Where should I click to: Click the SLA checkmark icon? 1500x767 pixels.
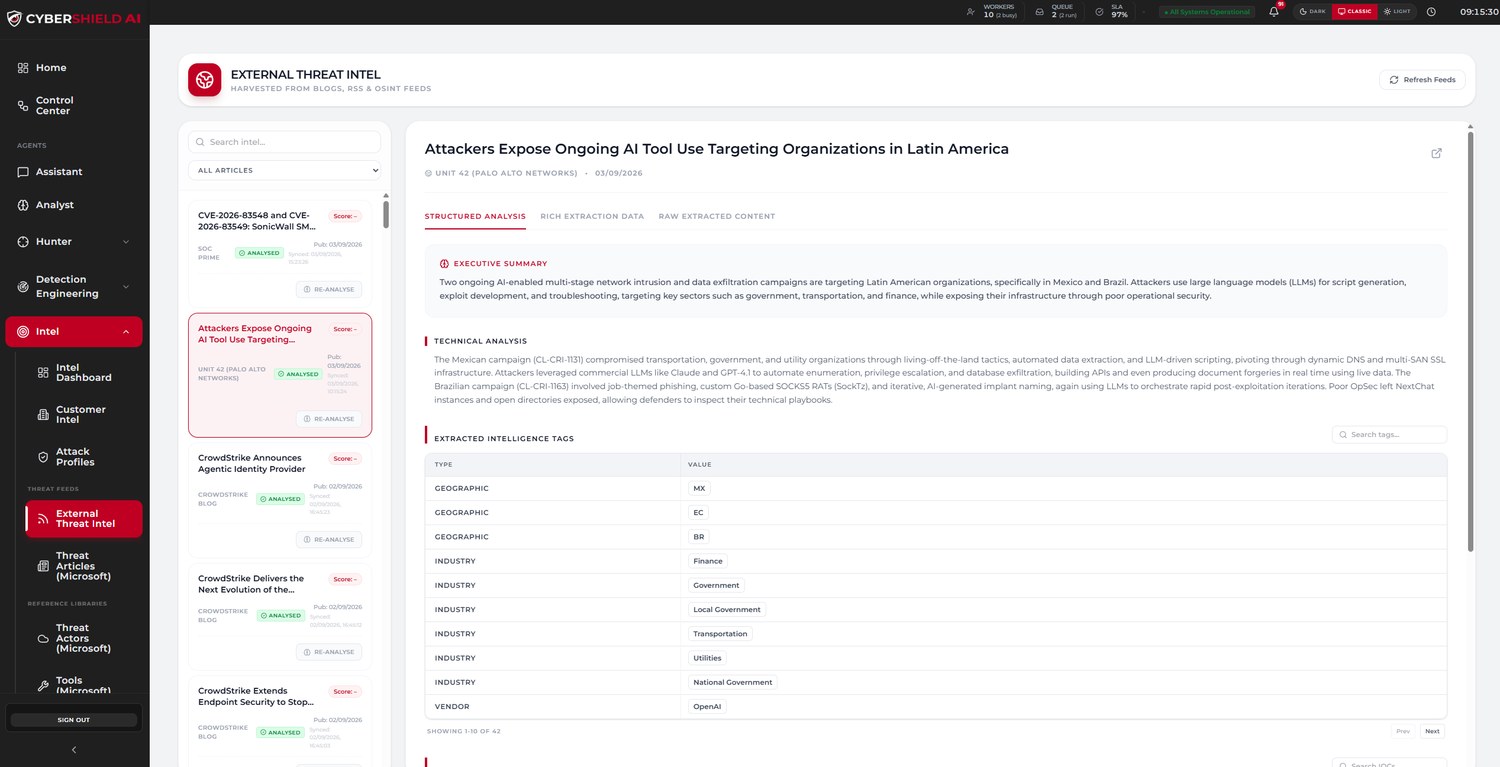pos(1099,12)
